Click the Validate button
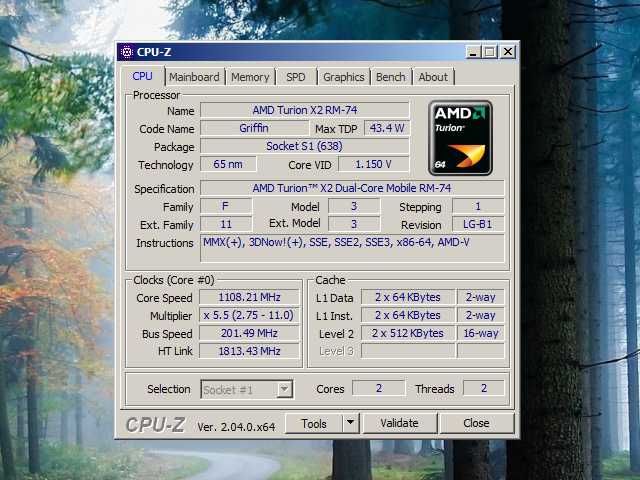This screenshot has height=480, width=640. point(399,423)
